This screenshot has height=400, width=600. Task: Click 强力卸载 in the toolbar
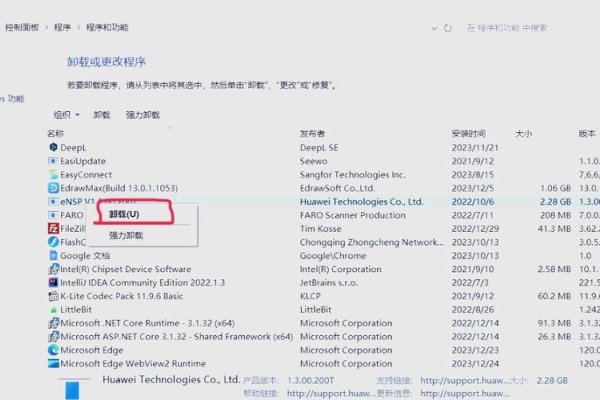click(x=143, y=115)
